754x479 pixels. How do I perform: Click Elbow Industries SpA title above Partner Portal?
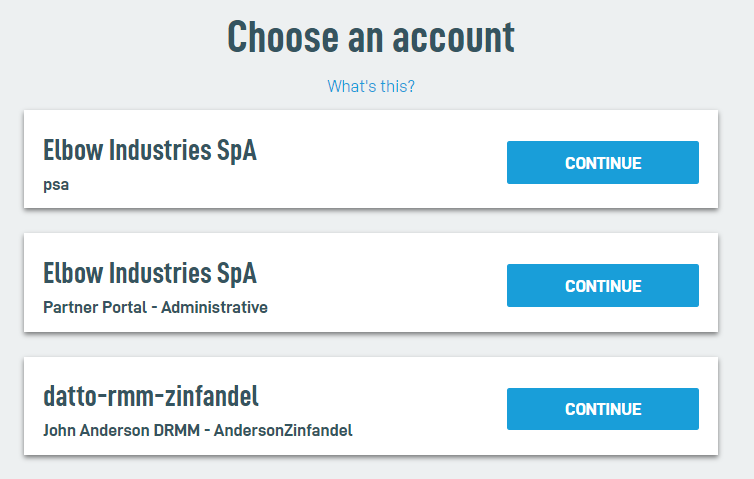150,273
